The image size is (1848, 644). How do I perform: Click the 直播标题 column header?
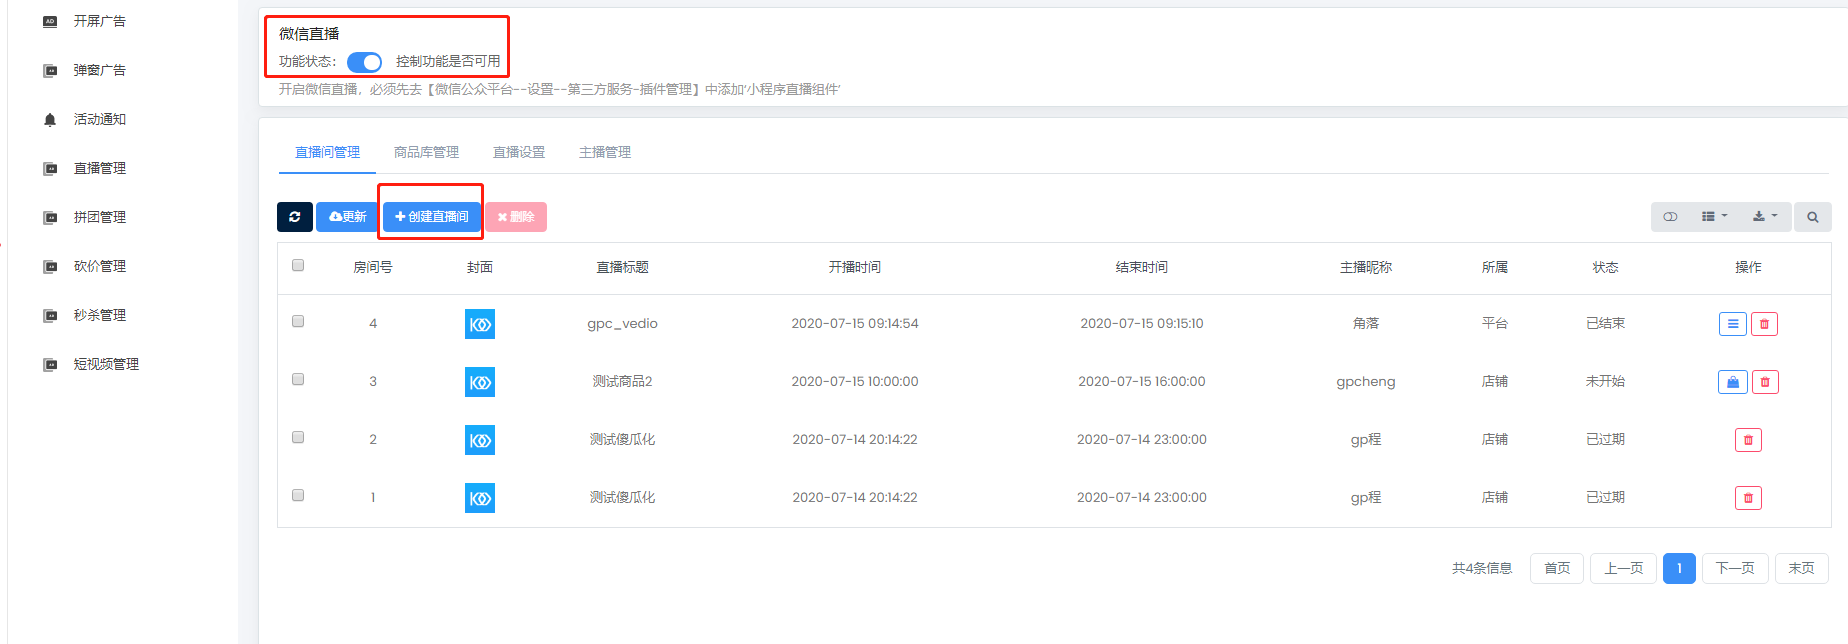coord(622,267)
